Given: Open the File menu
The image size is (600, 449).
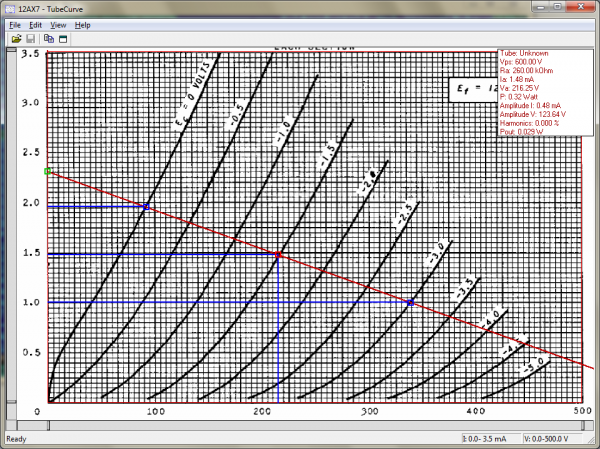Looking at the screenshot, I should click(x=14, y=24).
